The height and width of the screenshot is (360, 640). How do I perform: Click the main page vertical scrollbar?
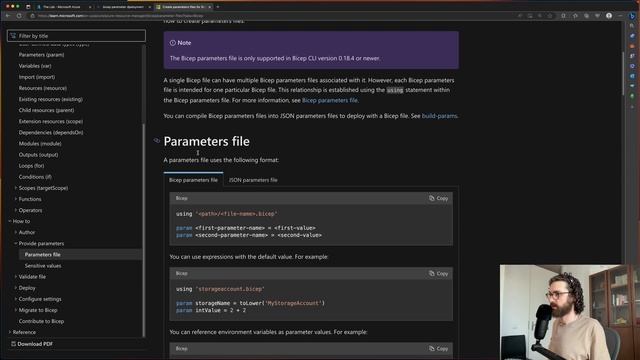[623, 73]
